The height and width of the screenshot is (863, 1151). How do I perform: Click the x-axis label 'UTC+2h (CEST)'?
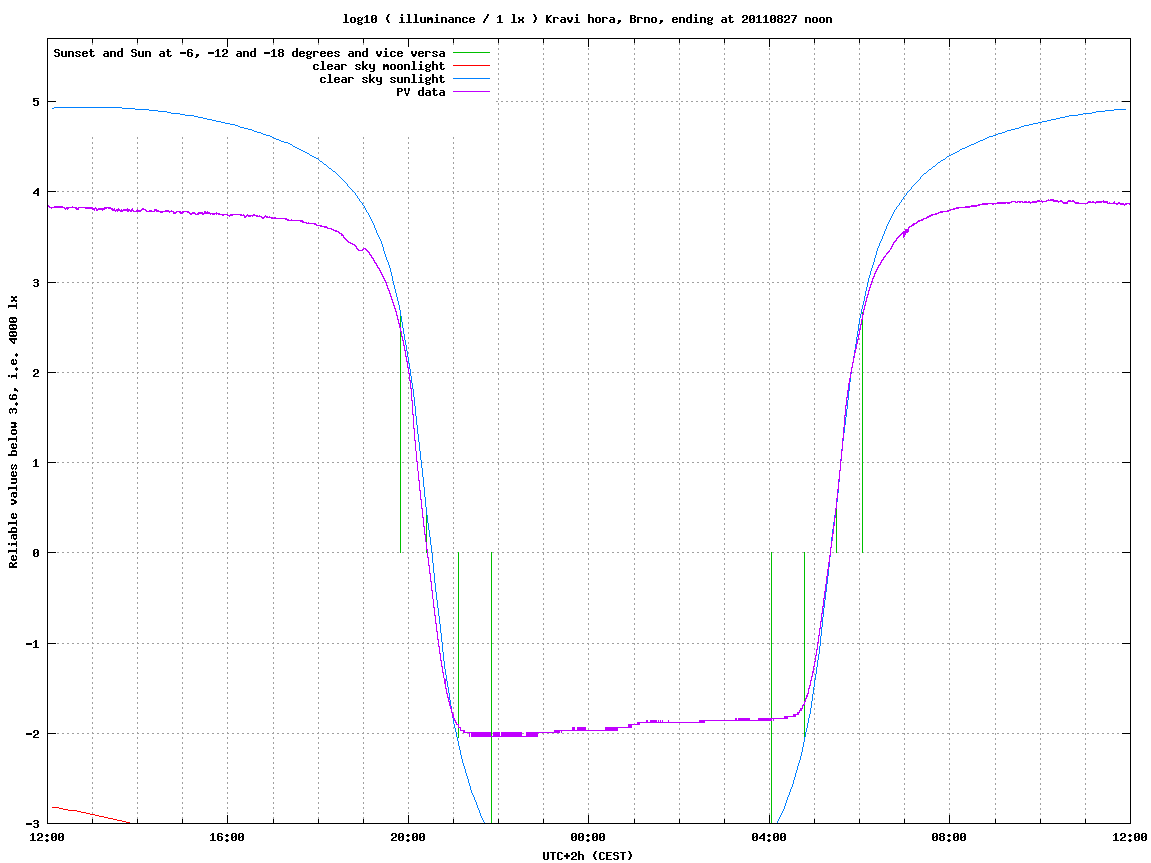pos(587,856)
